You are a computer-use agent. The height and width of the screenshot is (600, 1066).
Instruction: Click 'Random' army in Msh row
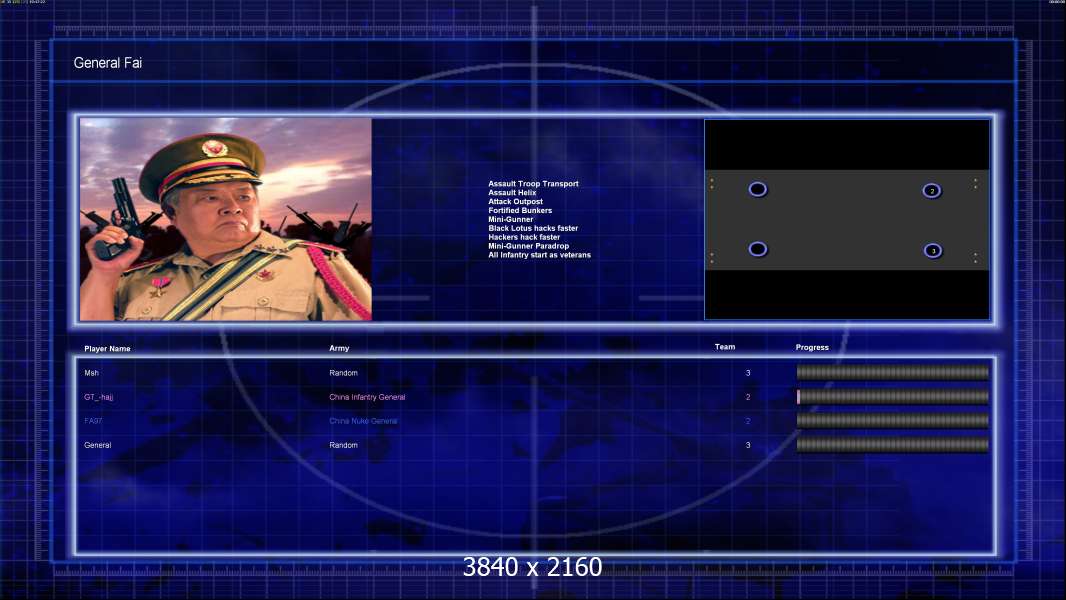point(343,373)
